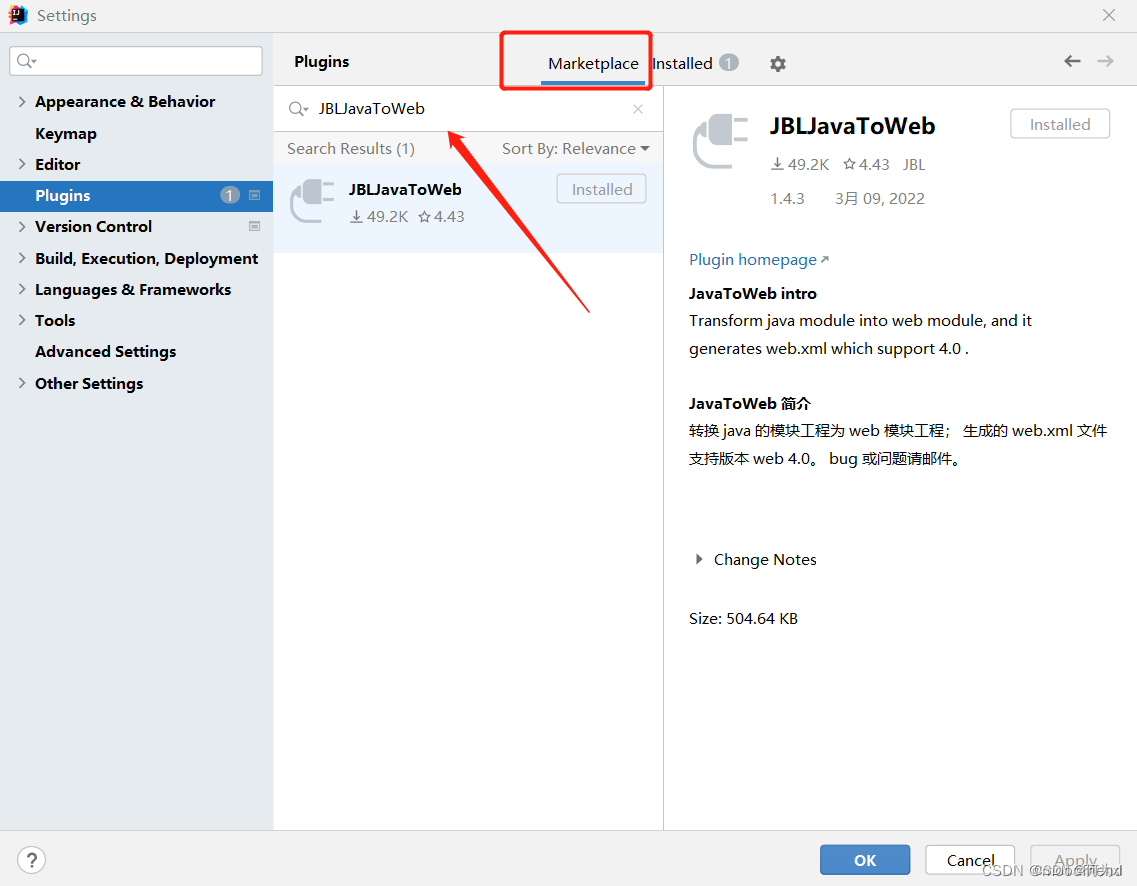Go forward with the right arrow

[1105, 61]
